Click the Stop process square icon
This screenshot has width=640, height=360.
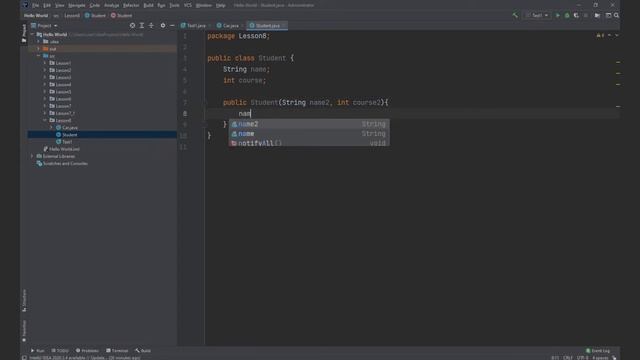(586, 15)
